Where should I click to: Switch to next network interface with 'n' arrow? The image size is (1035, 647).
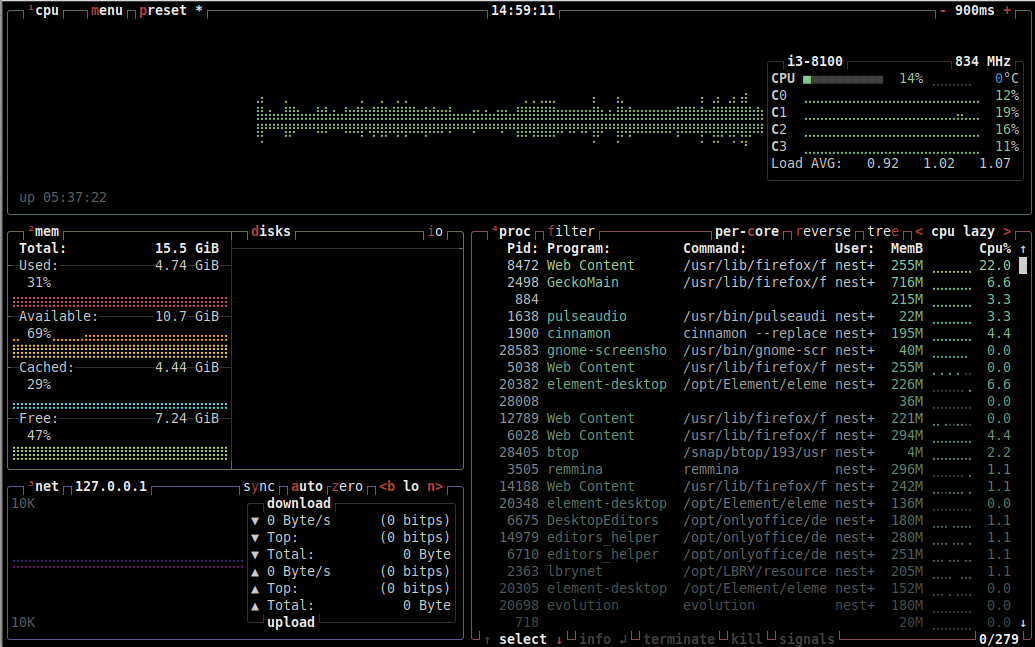coord(434,486)
